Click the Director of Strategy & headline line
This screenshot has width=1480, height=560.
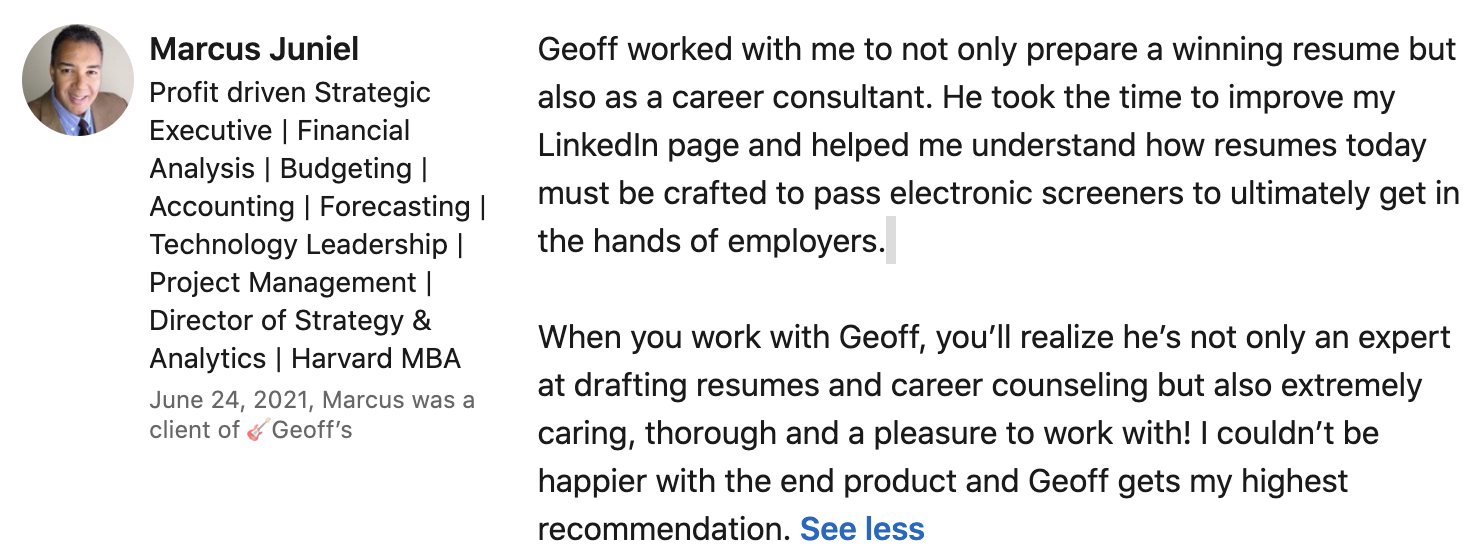tap(290, 321)
